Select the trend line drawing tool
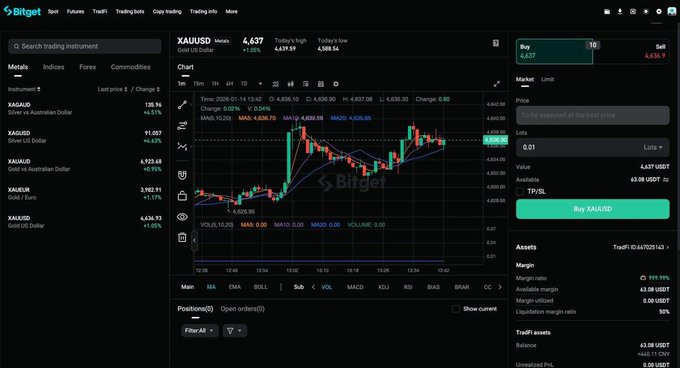This screenshot has width=680, height=368. point(182,104)
